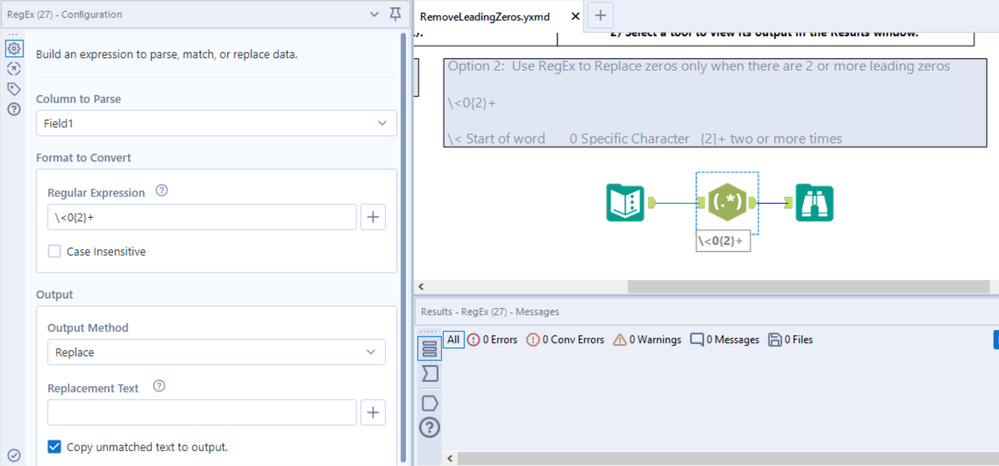The width and height of the screenshot is (999, 466).
Task: Open the Navigation icon in configuration sidebar
Action: (13, 68)
